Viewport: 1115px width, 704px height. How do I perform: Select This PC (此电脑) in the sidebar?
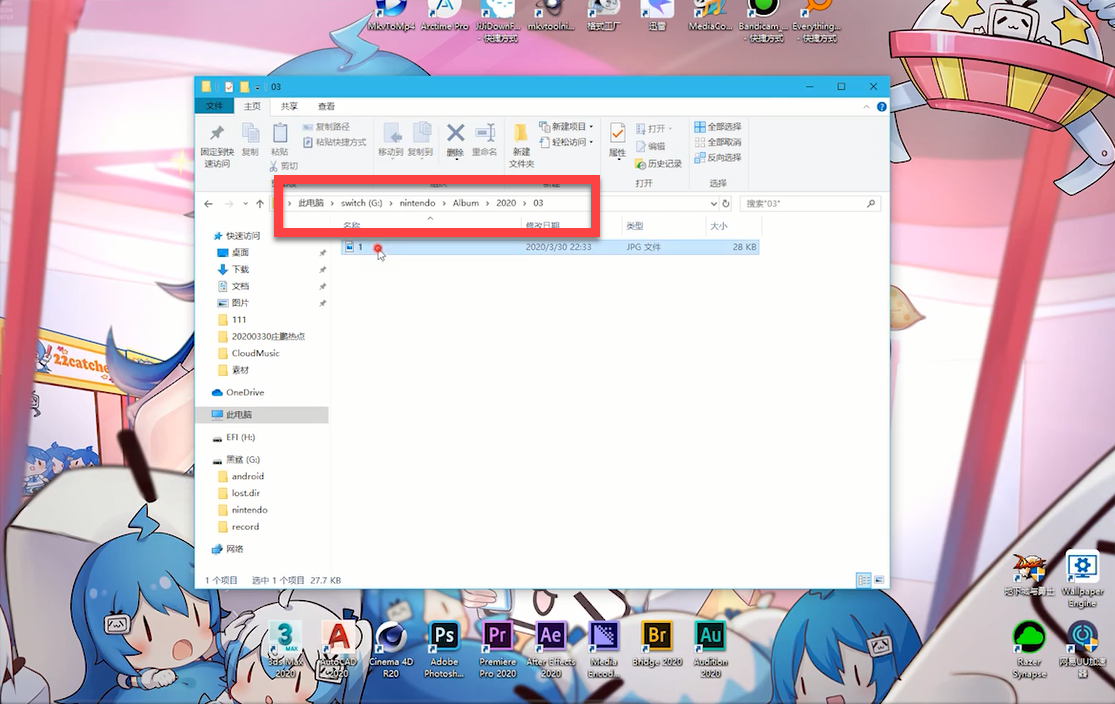(x=262, y=415)
